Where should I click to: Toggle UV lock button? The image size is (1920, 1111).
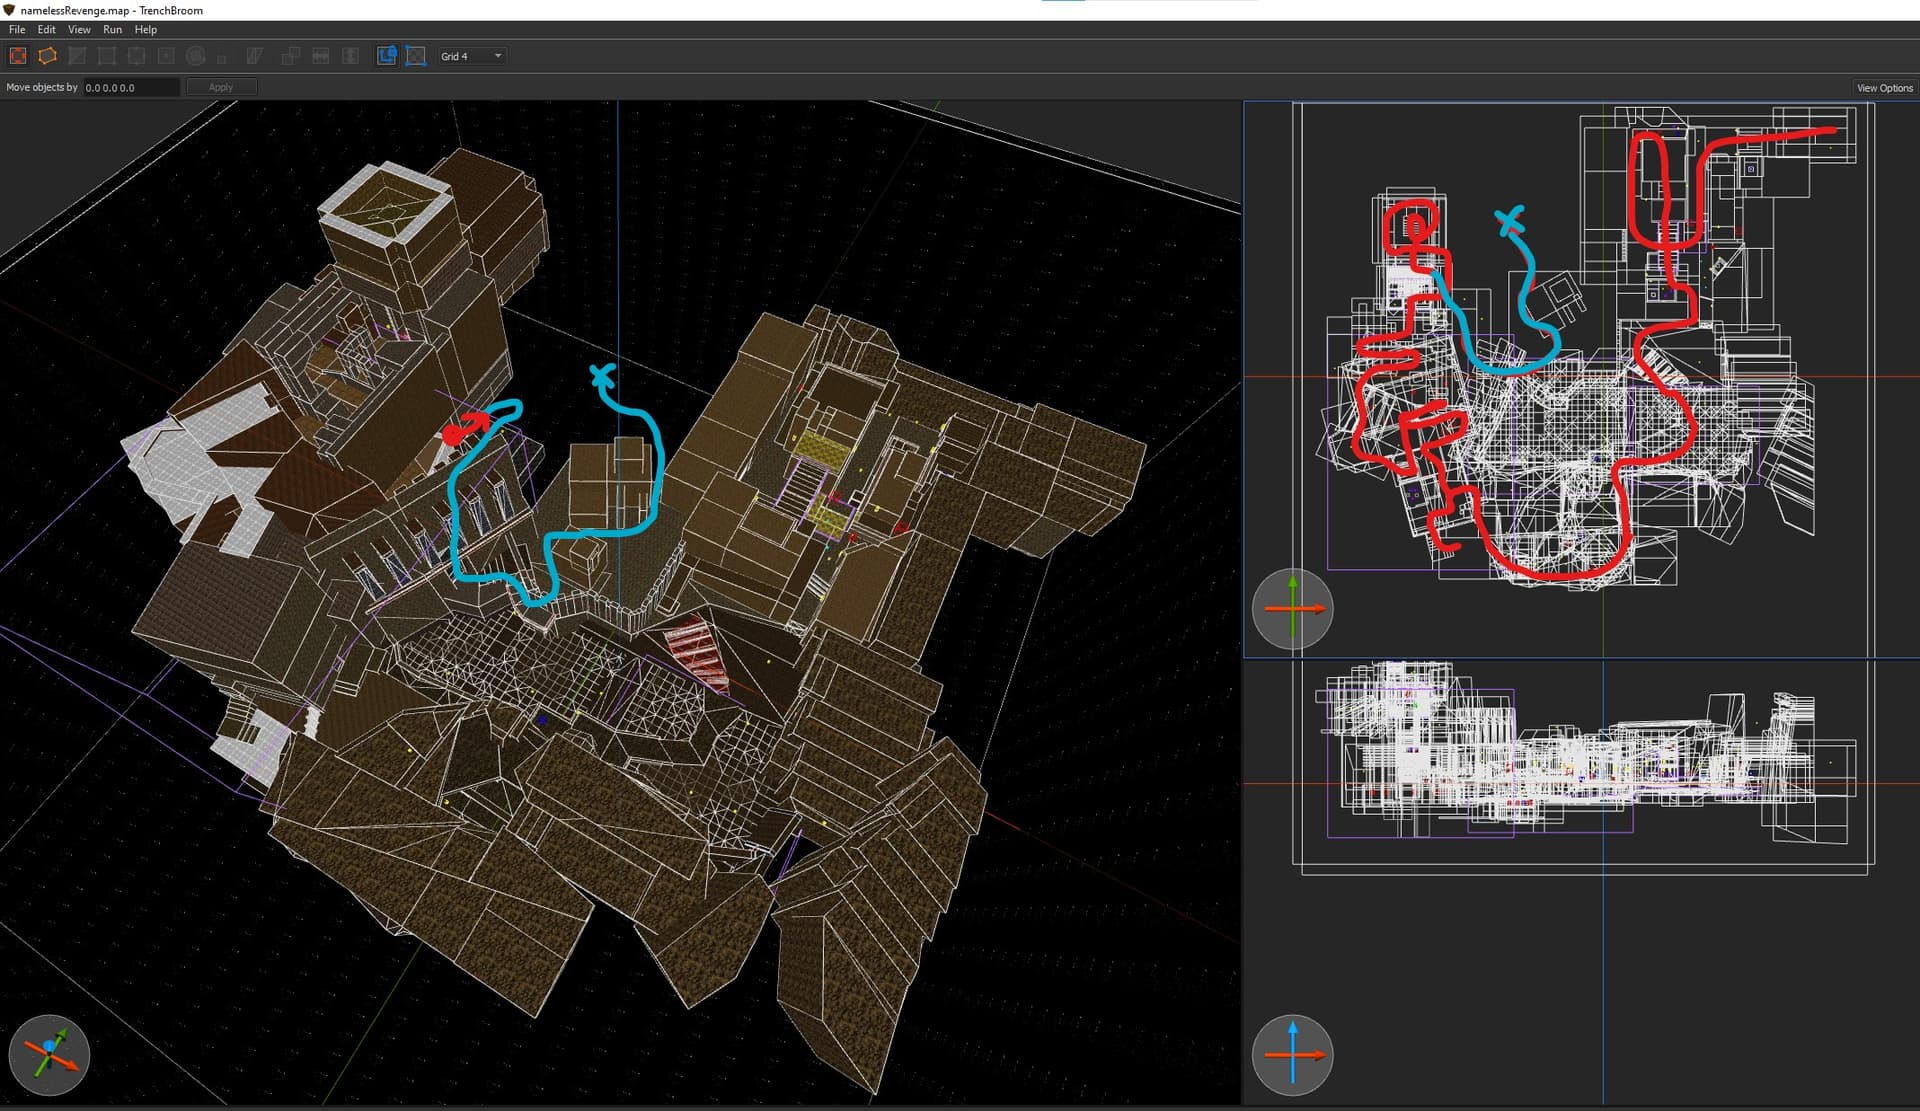point(416,56)
